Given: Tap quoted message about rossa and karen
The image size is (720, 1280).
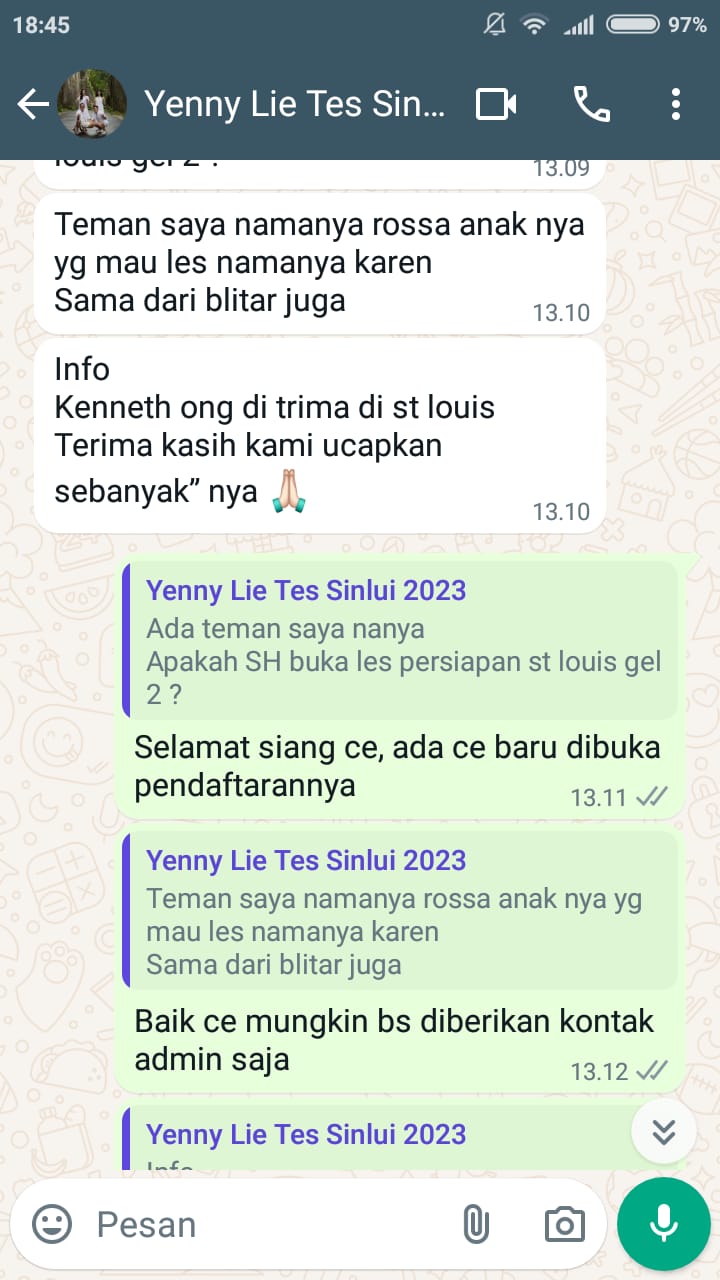Looking at the screenshot, I should pyautogui.click(x=400, y=910).
